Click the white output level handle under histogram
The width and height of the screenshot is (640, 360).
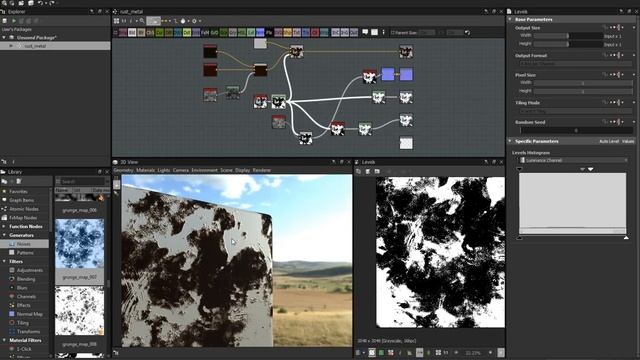pos(626,238)
